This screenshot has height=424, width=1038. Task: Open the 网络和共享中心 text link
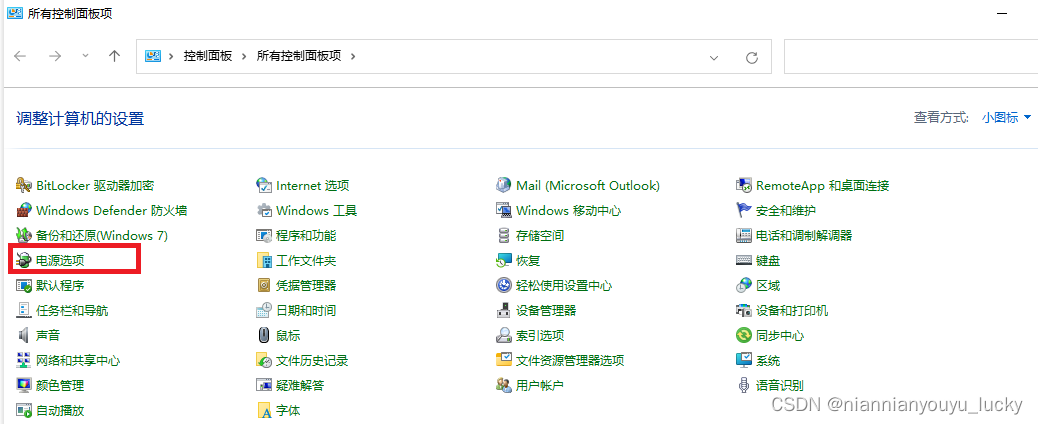(78, 361)
